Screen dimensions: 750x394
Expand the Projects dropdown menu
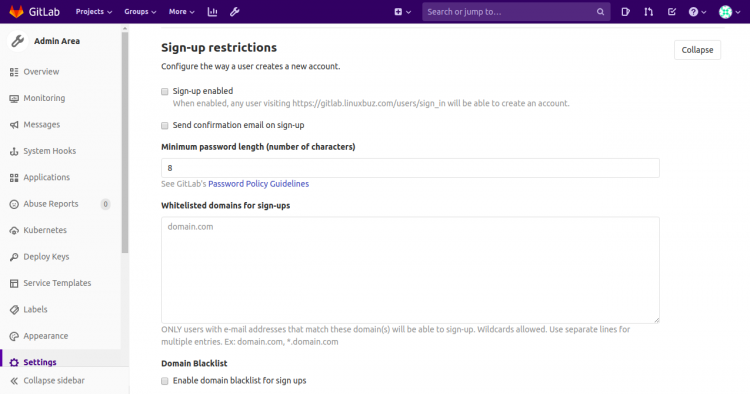pyautogui.click(x=94, y=12)
